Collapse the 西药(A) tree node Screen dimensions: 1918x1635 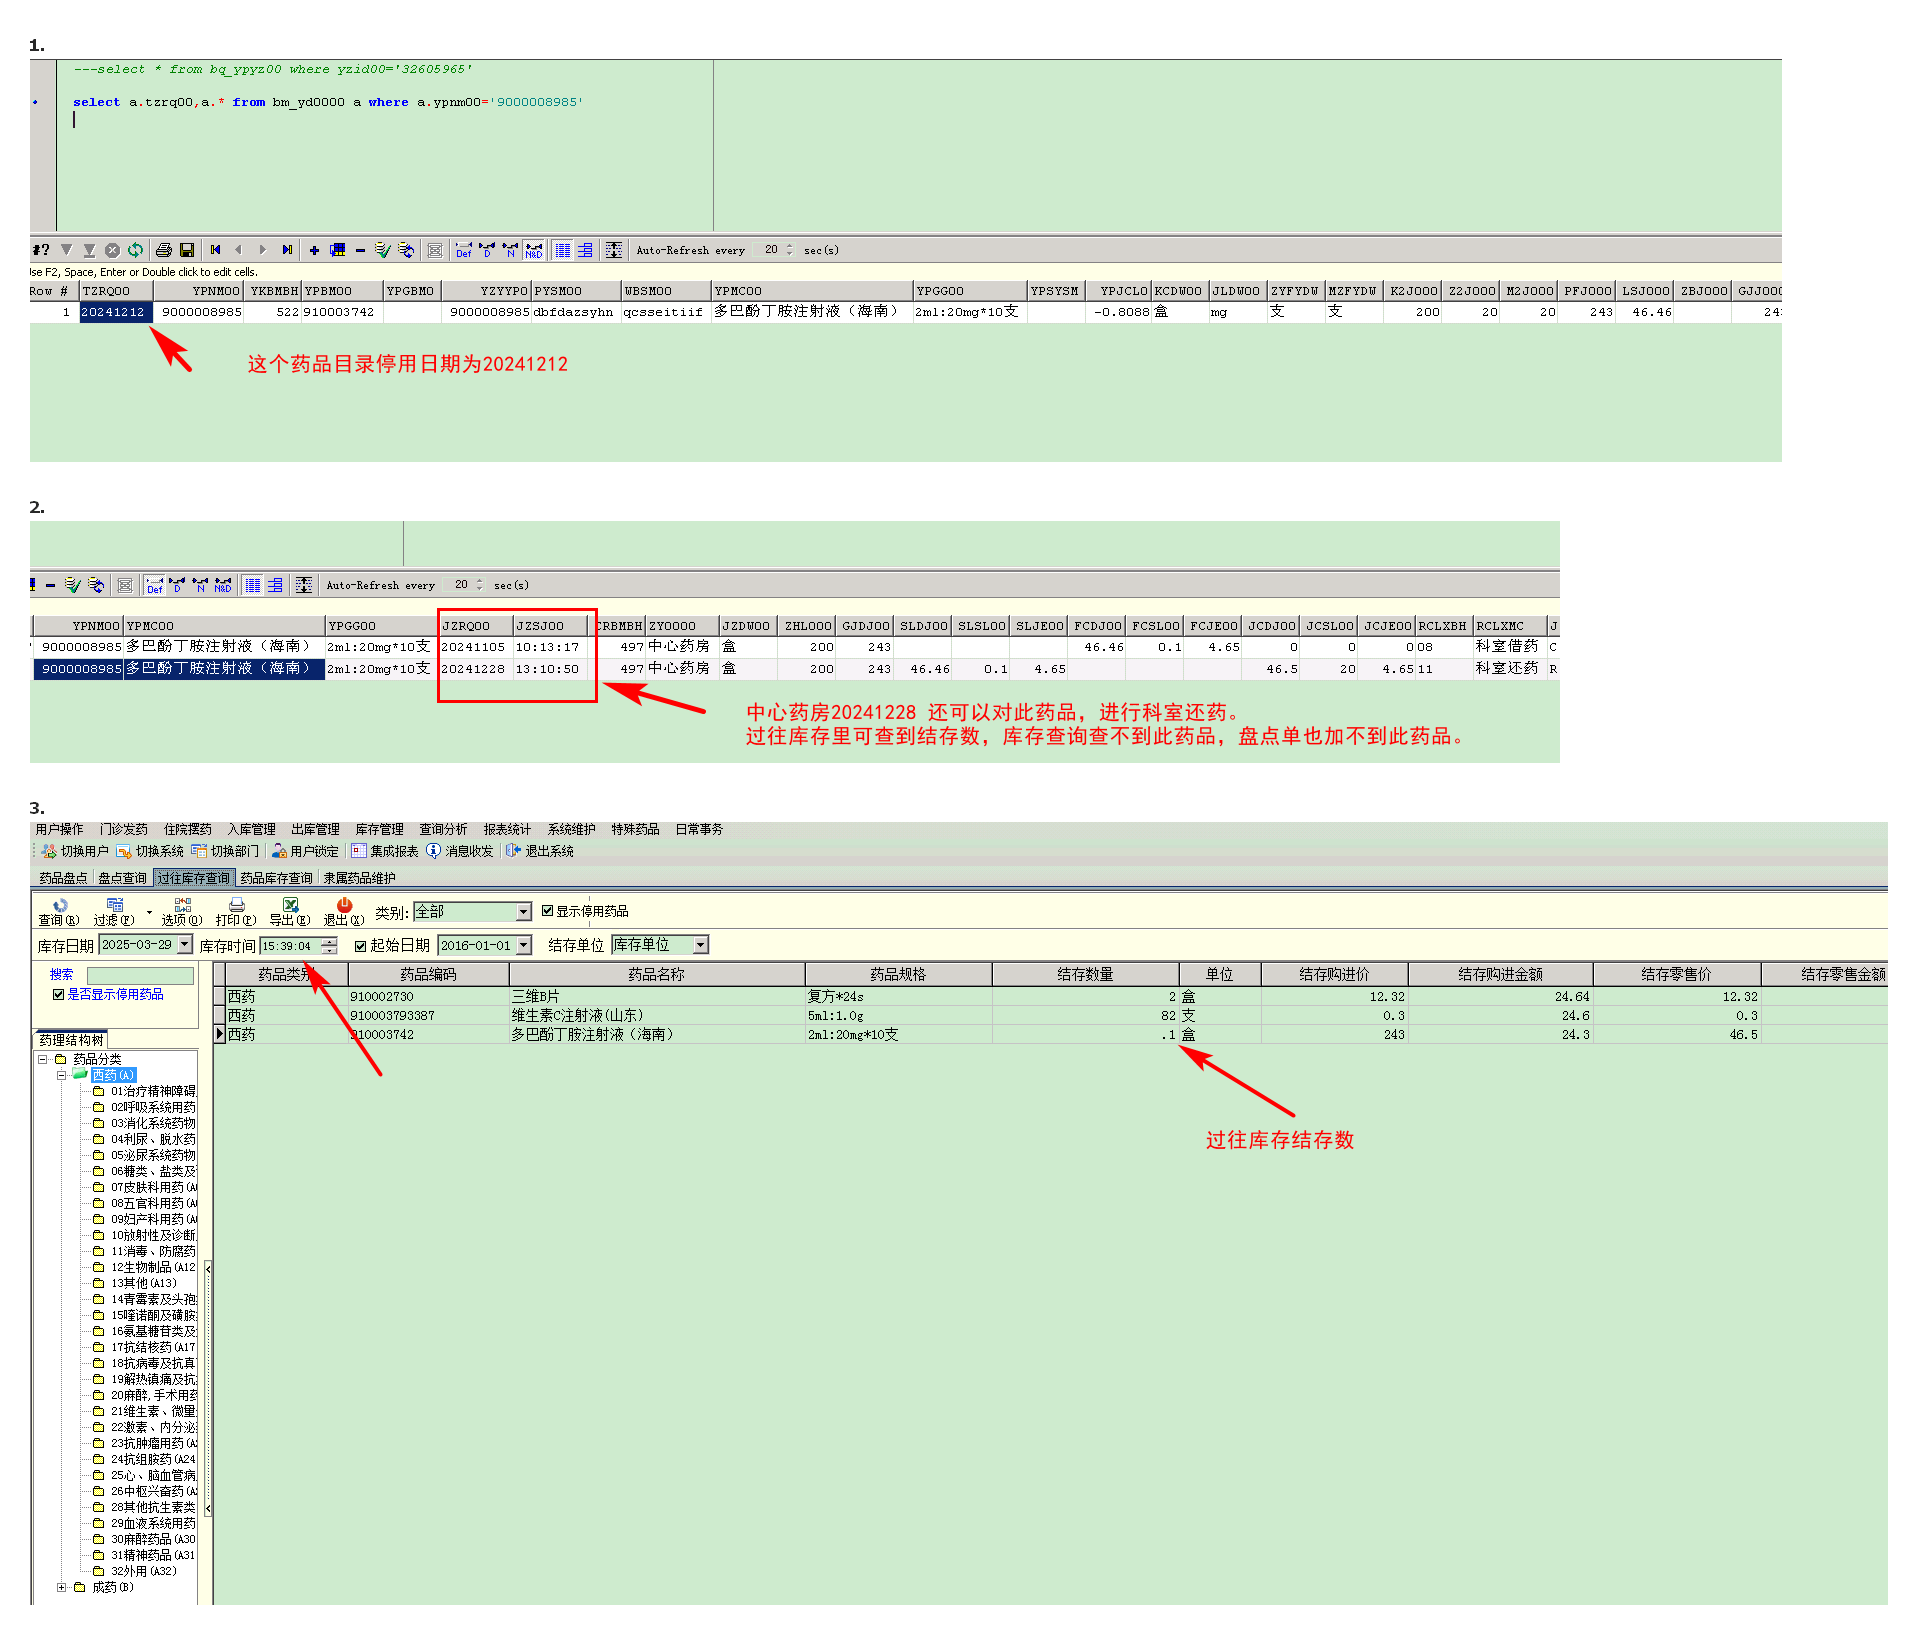(61, 1075)
